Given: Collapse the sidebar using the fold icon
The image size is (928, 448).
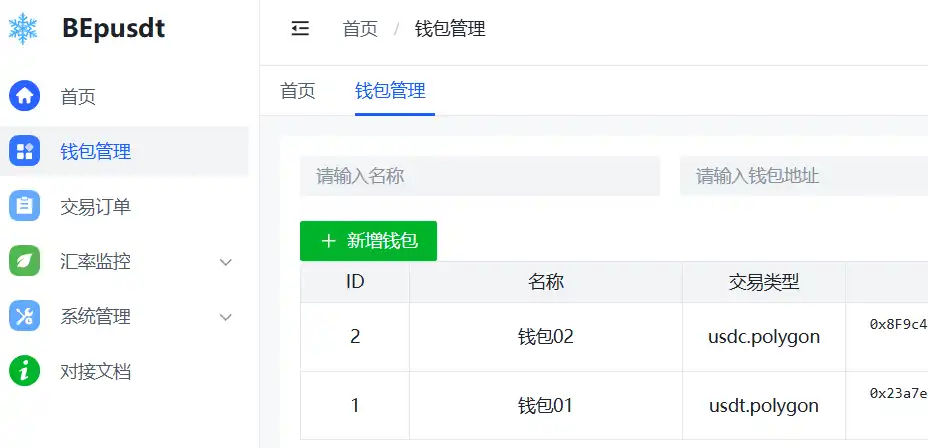Looking at the screenshot, I should point(300,29).
